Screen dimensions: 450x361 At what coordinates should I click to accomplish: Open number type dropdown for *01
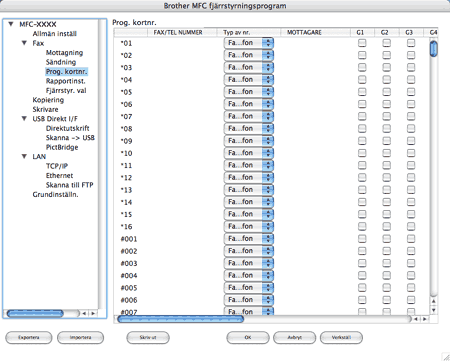pos(249,43)
